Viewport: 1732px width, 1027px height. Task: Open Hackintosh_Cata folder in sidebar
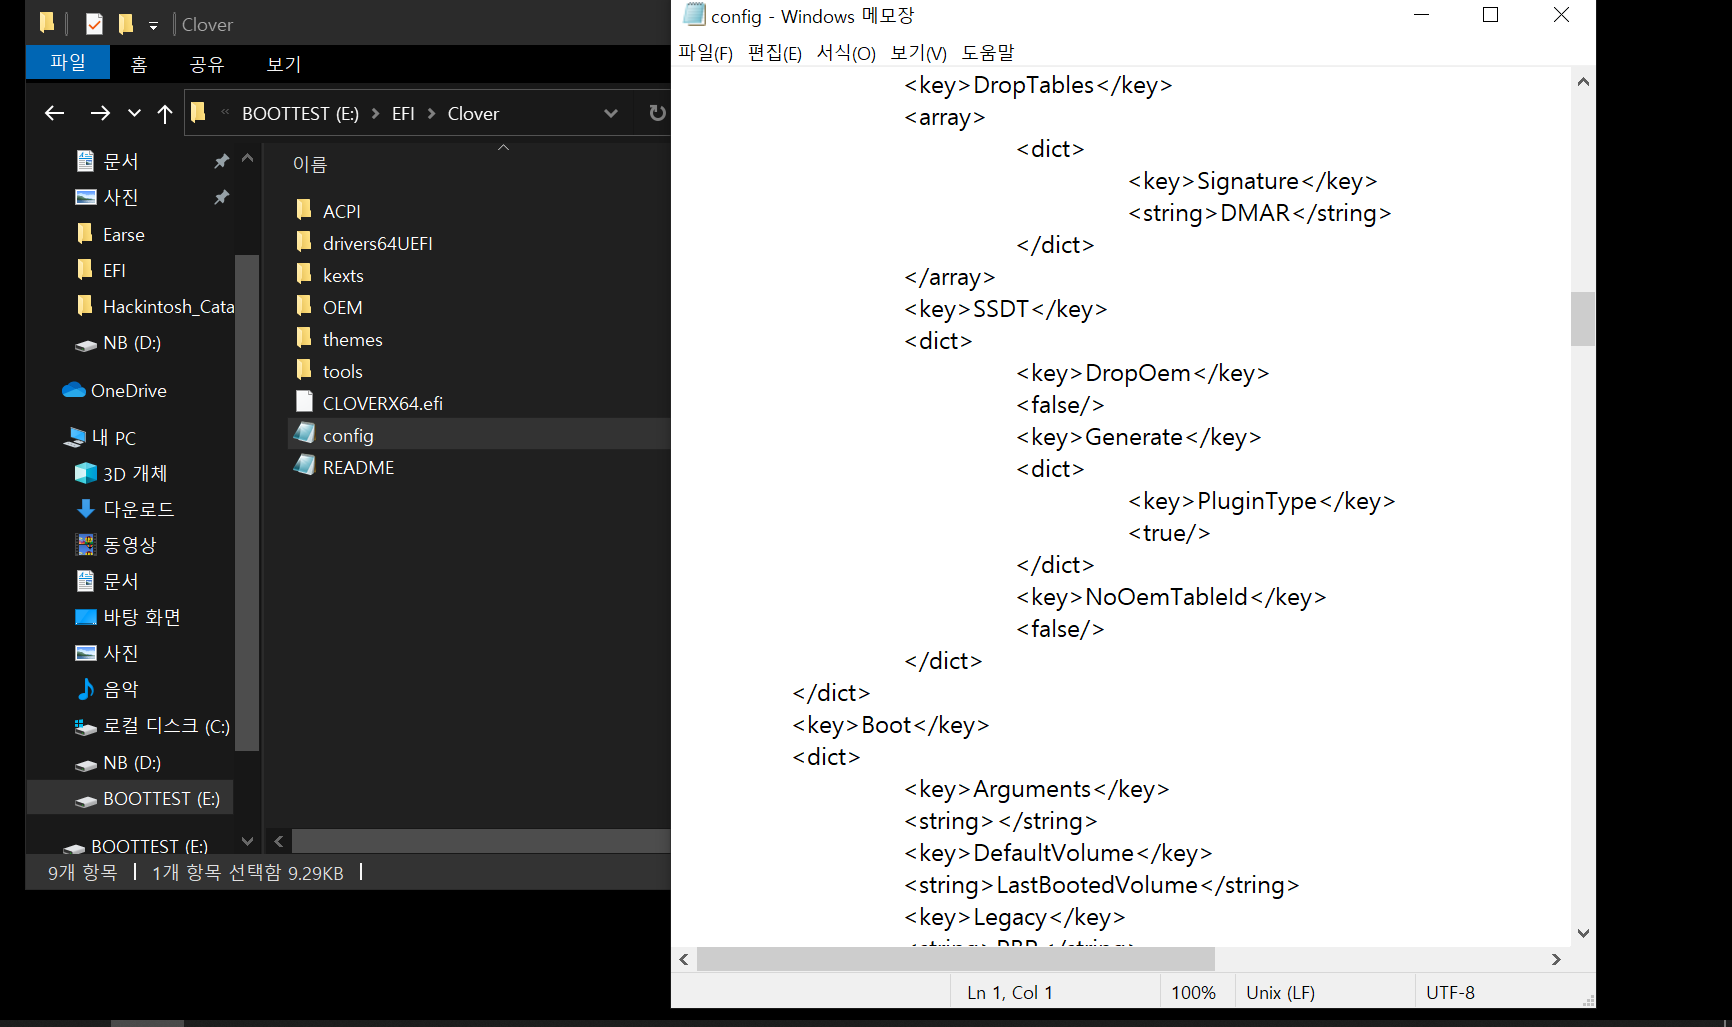point(168,306)
